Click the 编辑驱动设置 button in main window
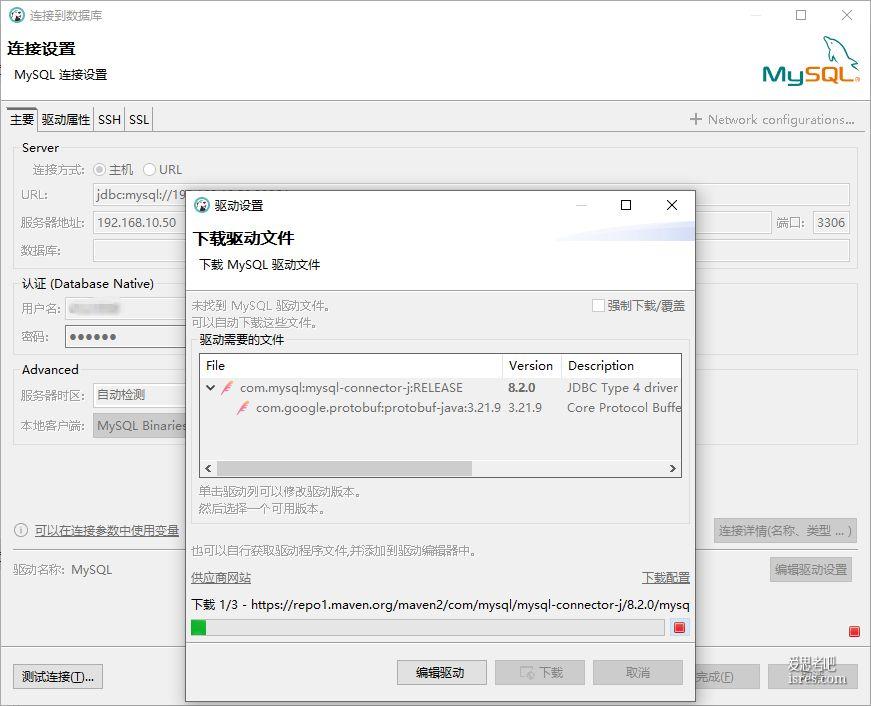871x706 pixels. 810,569
